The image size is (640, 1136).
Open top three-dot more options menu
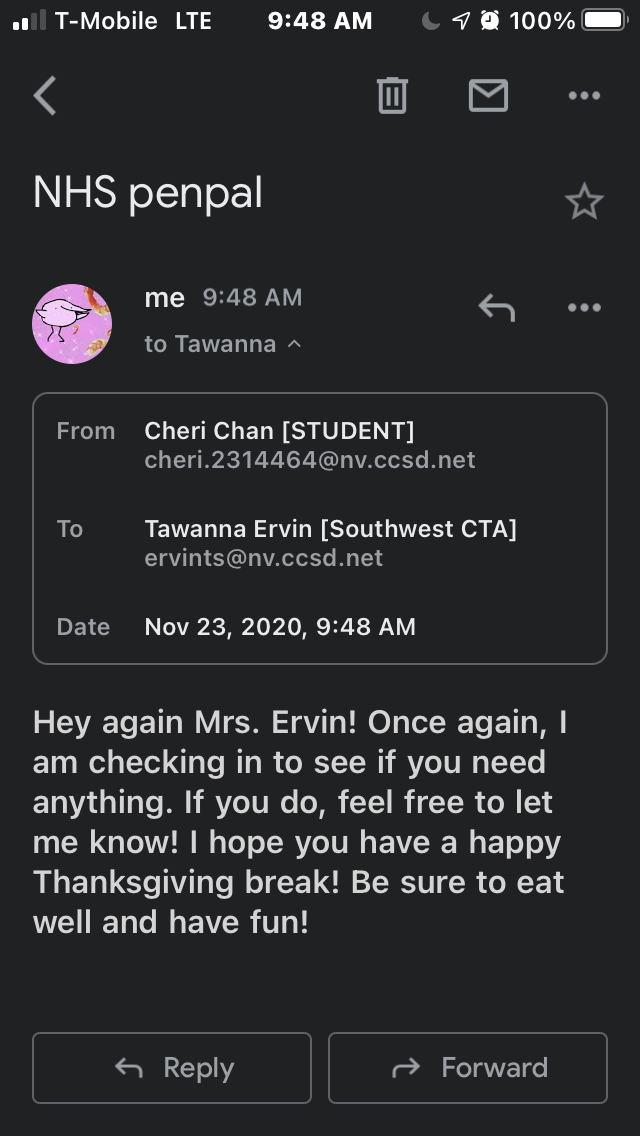(584, 96)
